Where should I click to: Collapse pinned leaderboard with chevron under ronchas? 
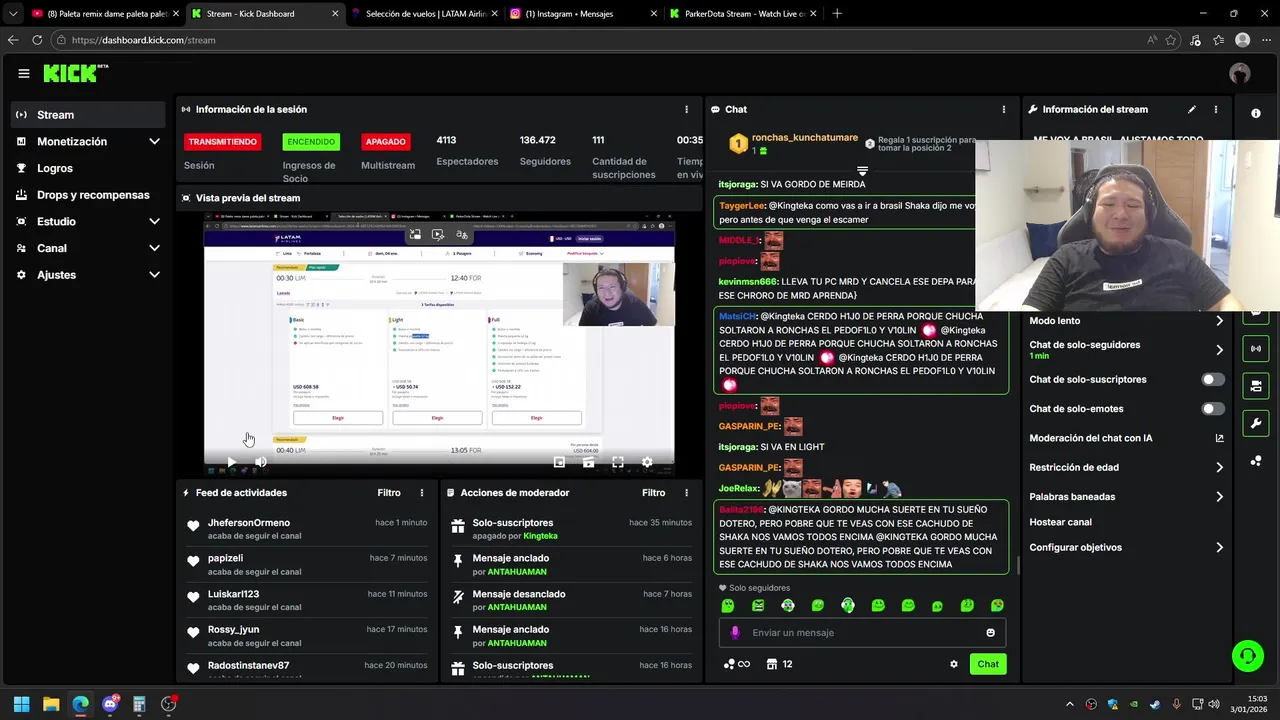tap(862, 171)
